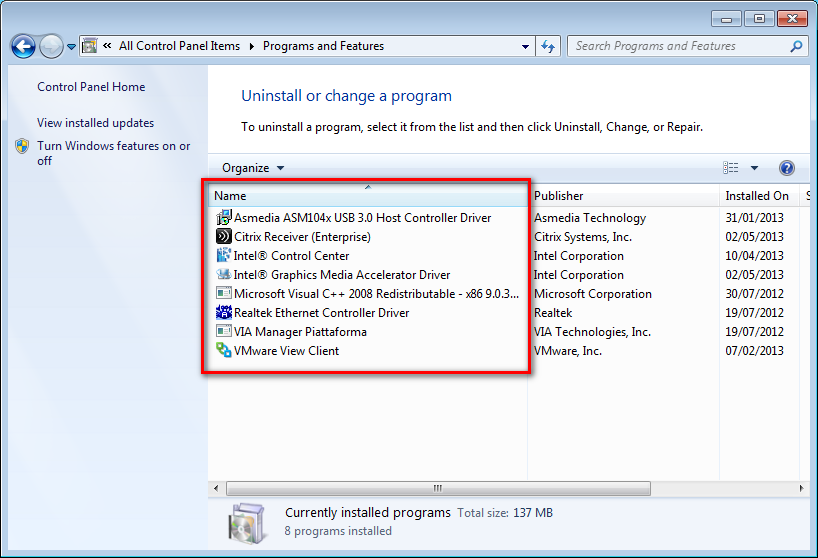Expand arrow after All Control Panel Items

coord(251,46)
